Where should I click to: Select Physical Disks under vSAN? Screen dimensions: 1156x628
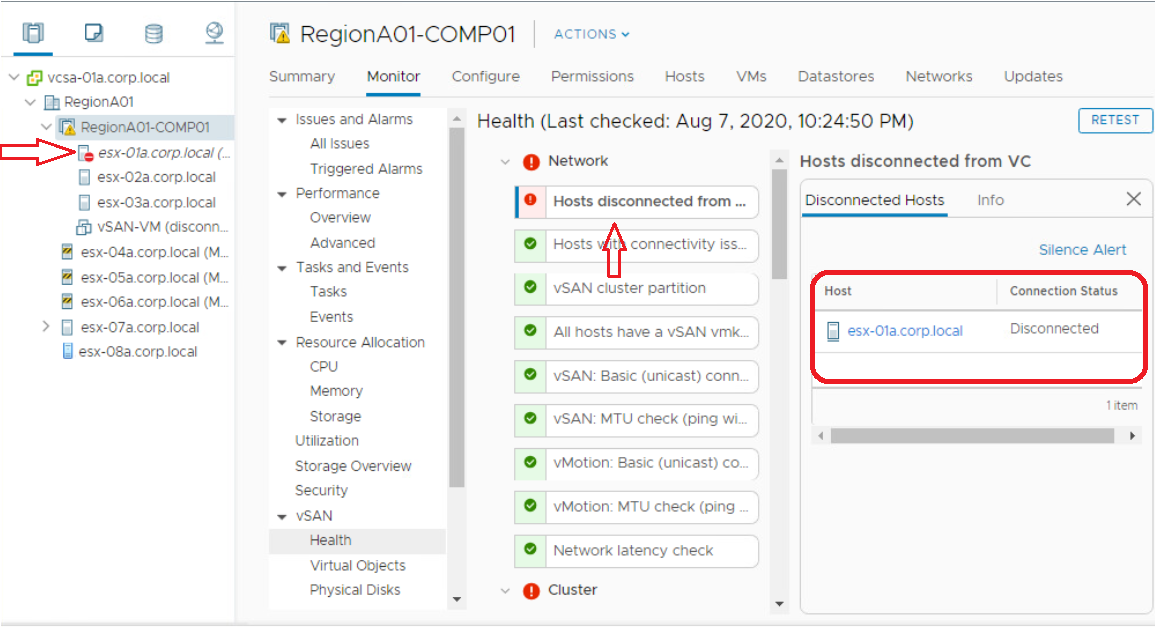click(x=355, y=590)
